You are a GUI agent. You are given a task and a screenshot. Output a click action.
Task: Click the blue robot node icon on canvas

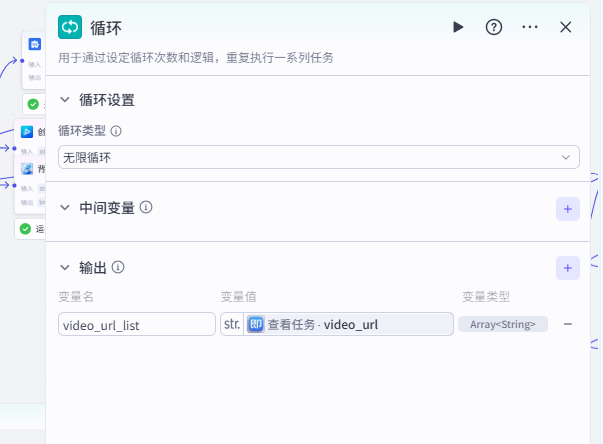[35, 45]
